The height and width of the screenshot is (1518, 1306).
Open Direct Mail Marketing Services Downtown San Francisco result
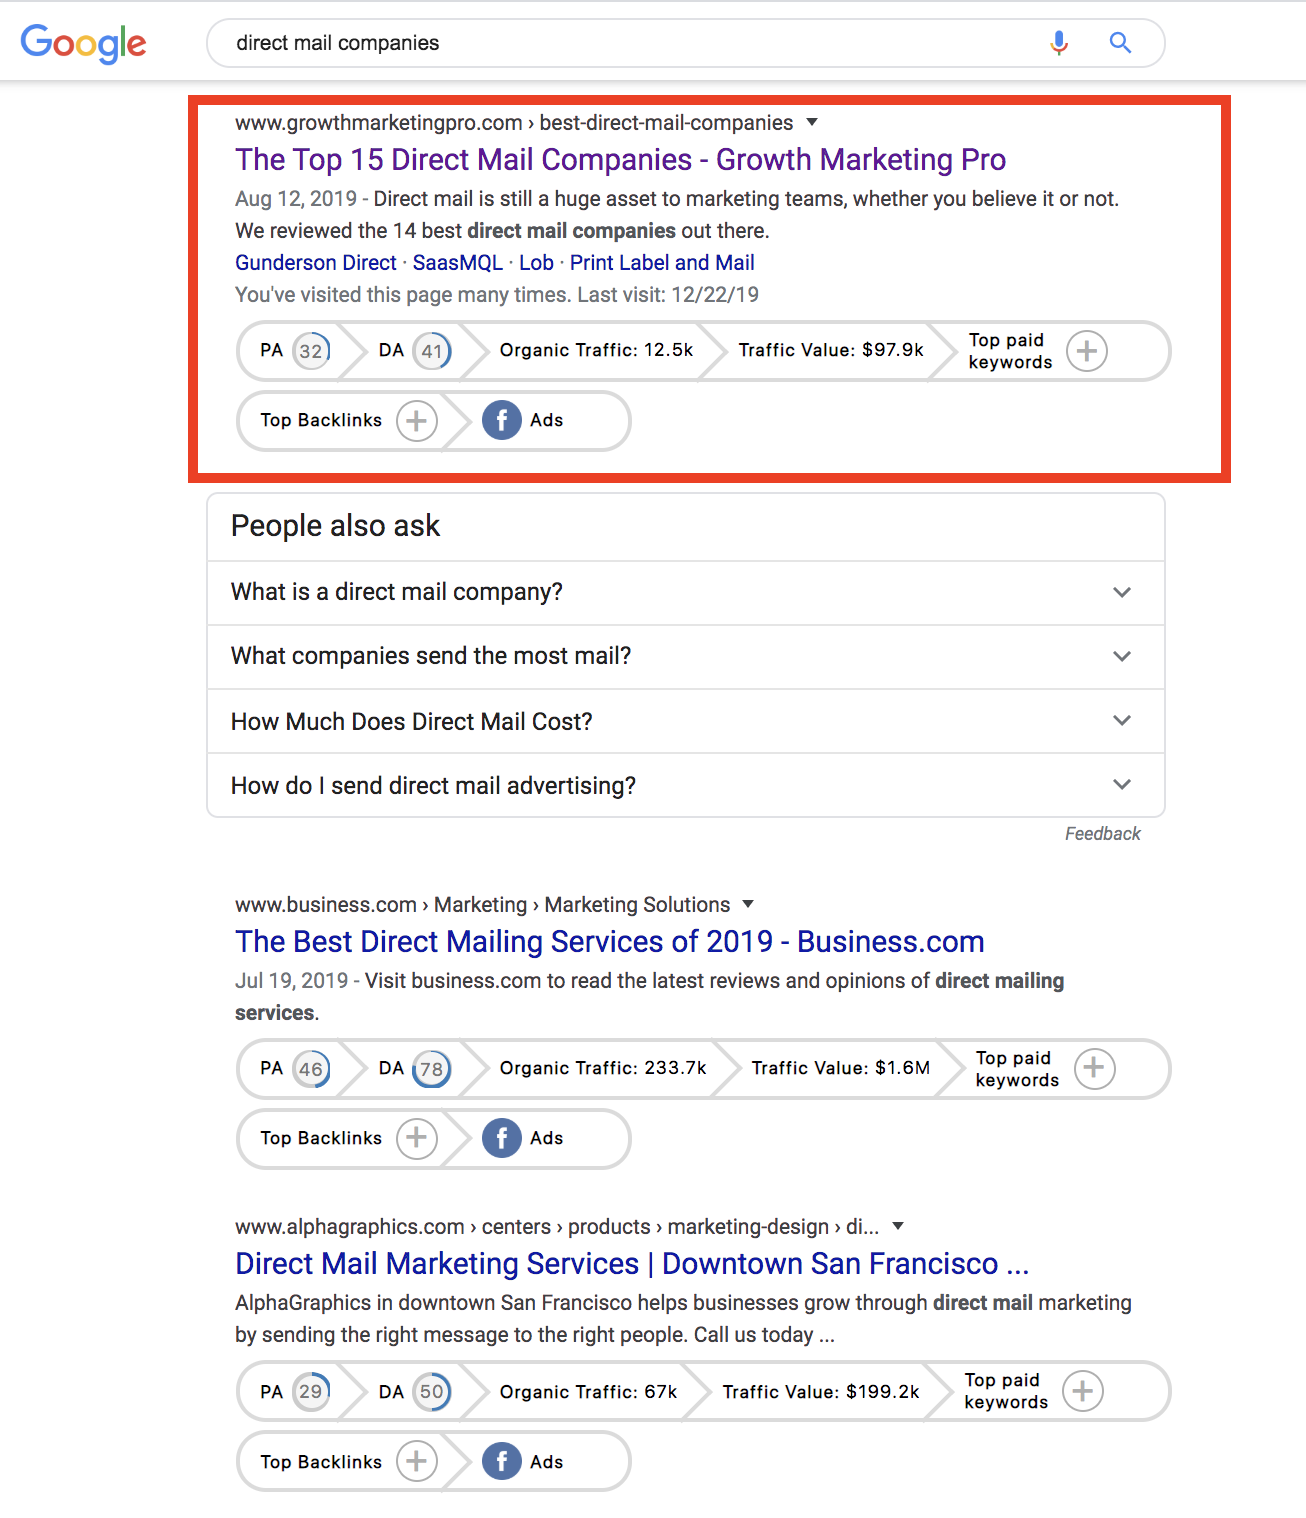coord(632,1264)
